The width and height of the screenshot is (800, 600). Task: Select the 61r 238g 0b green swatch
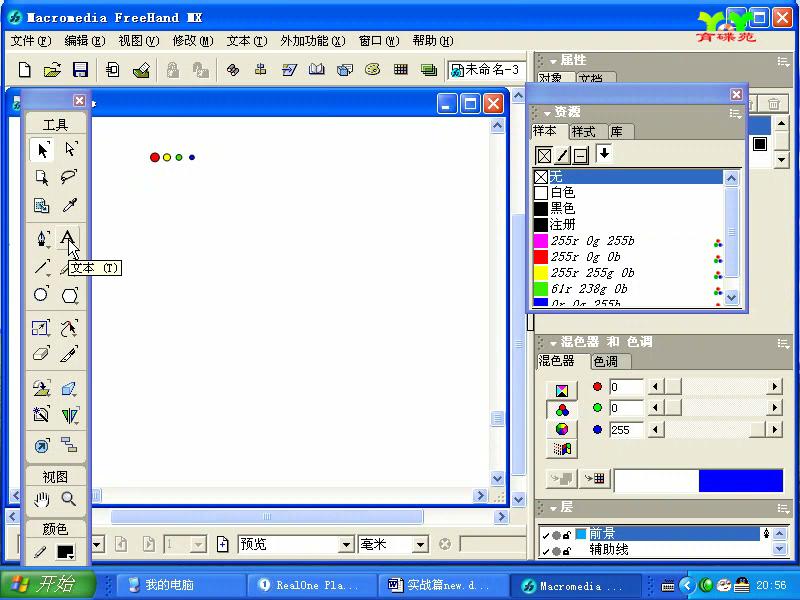pyautogui.click(x=628, y=289)
